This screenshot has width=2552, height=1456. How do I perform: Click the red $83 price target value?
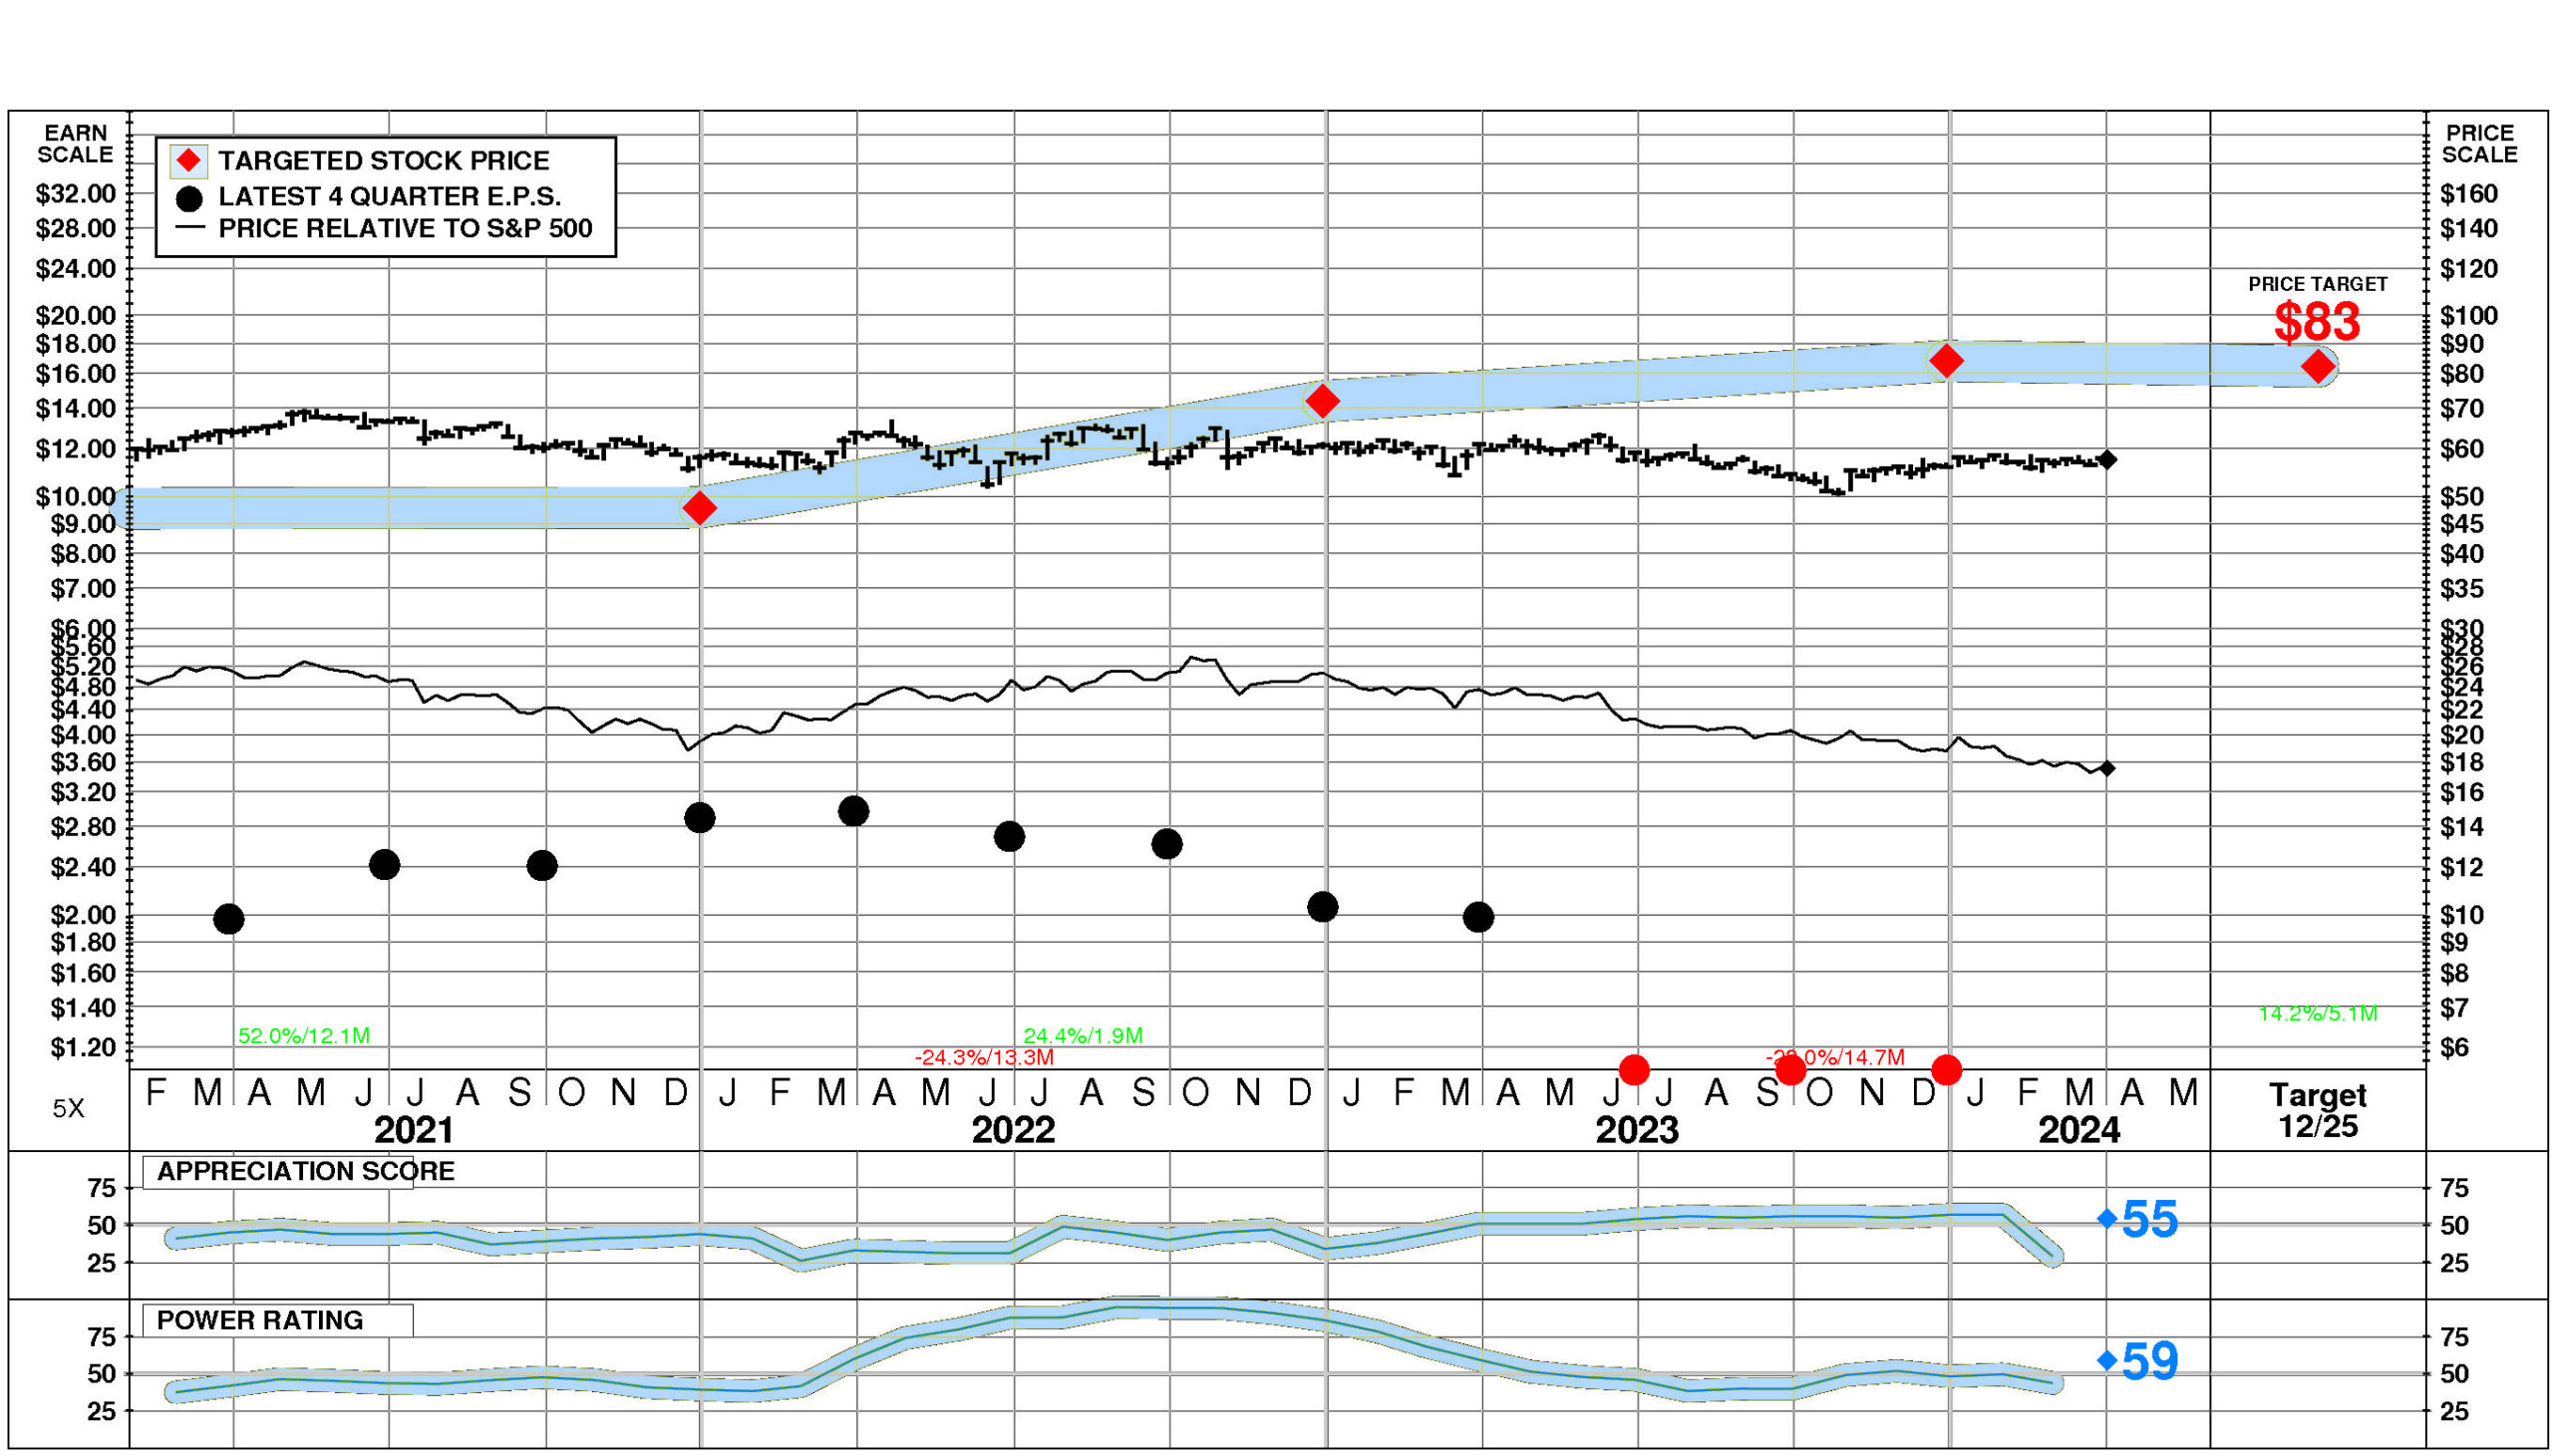(x=2317, y=322)
